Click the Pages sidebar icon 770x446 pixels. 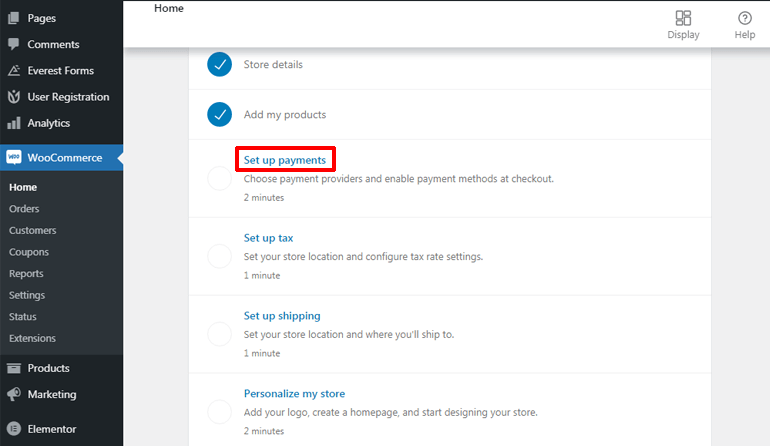14,18
